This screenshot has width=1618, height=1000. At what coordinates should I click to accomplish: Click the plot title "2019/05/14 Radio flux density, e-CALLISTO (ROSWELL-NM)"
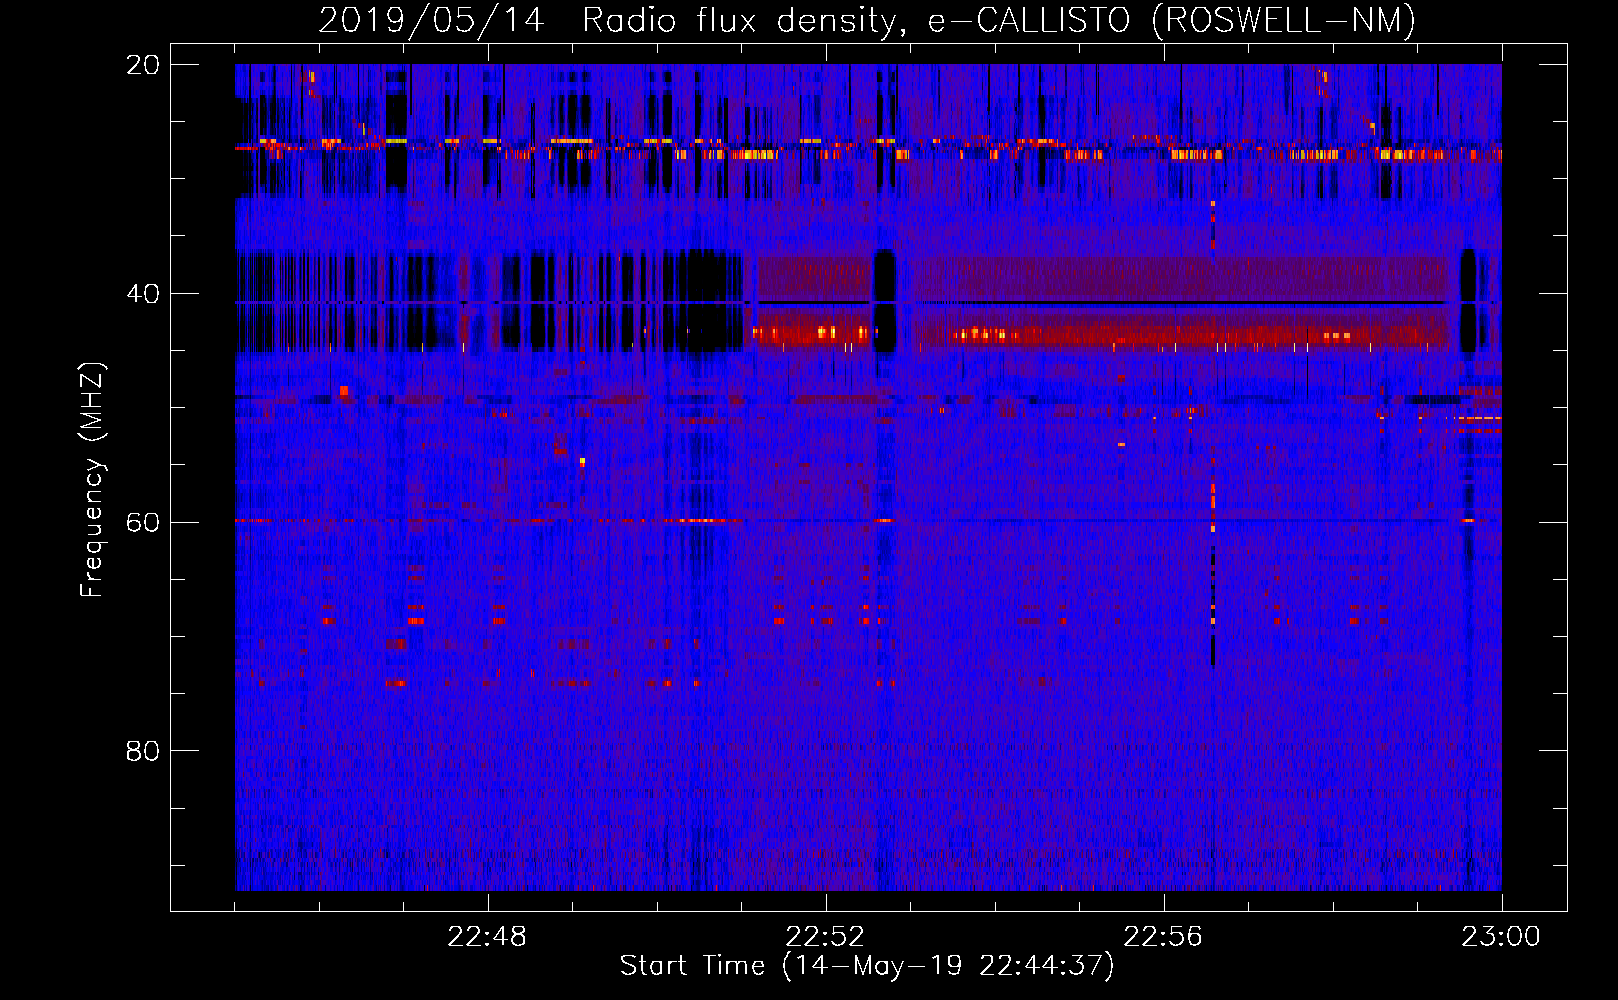tap(867, 20)
